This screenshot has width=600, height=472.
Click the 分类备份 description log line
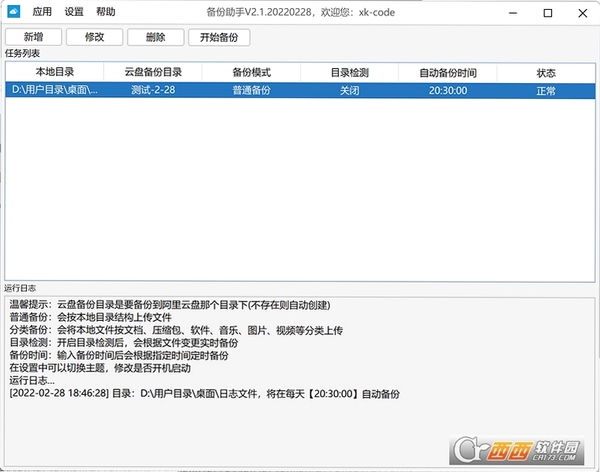pos(176,330)
